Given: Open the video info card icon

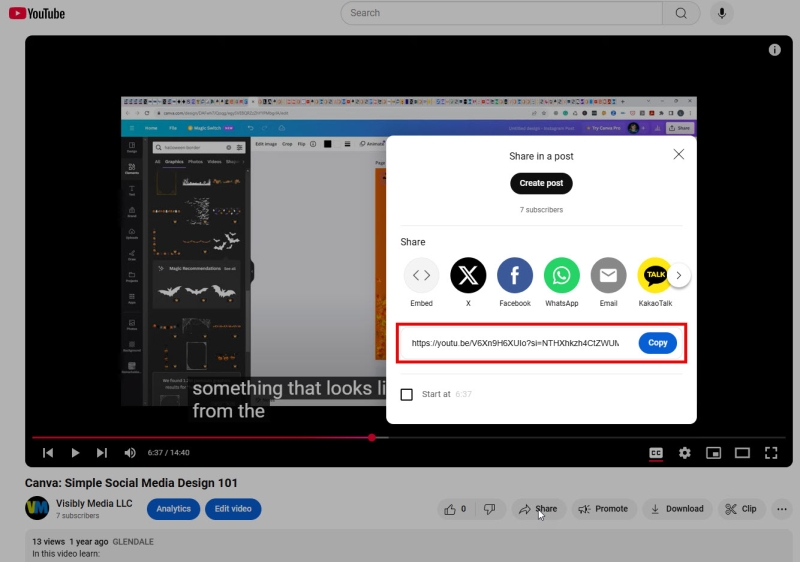Looking at the screenshot, I should [774, 49].
